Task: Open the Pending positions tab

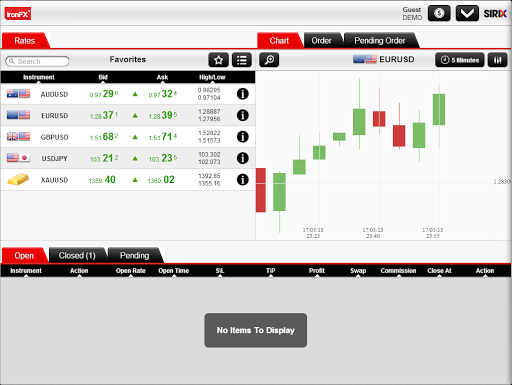Action: point(135,256)
